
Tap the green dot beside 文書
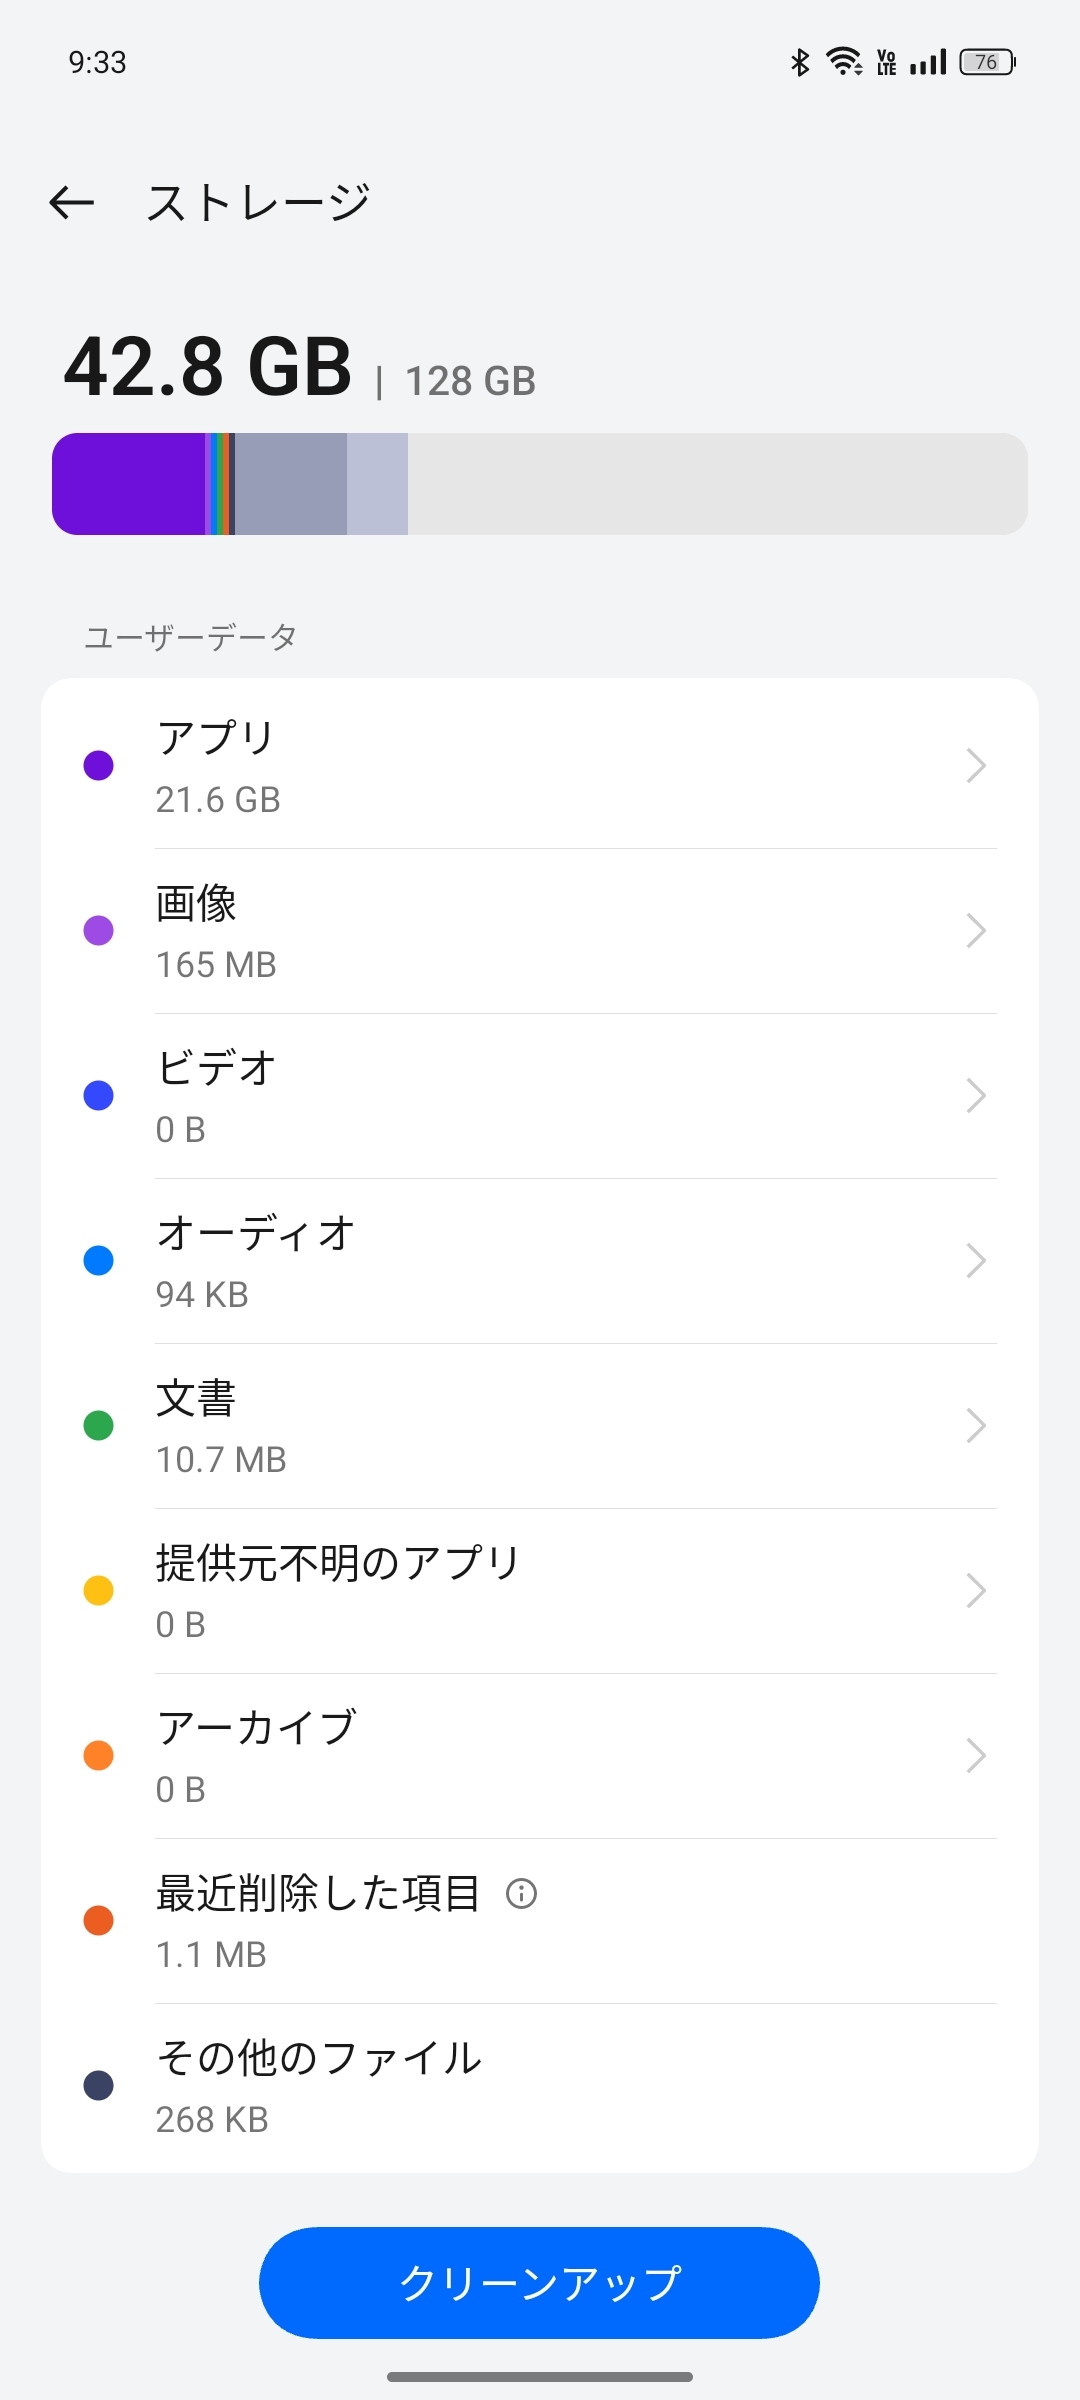pos(98,1426)
